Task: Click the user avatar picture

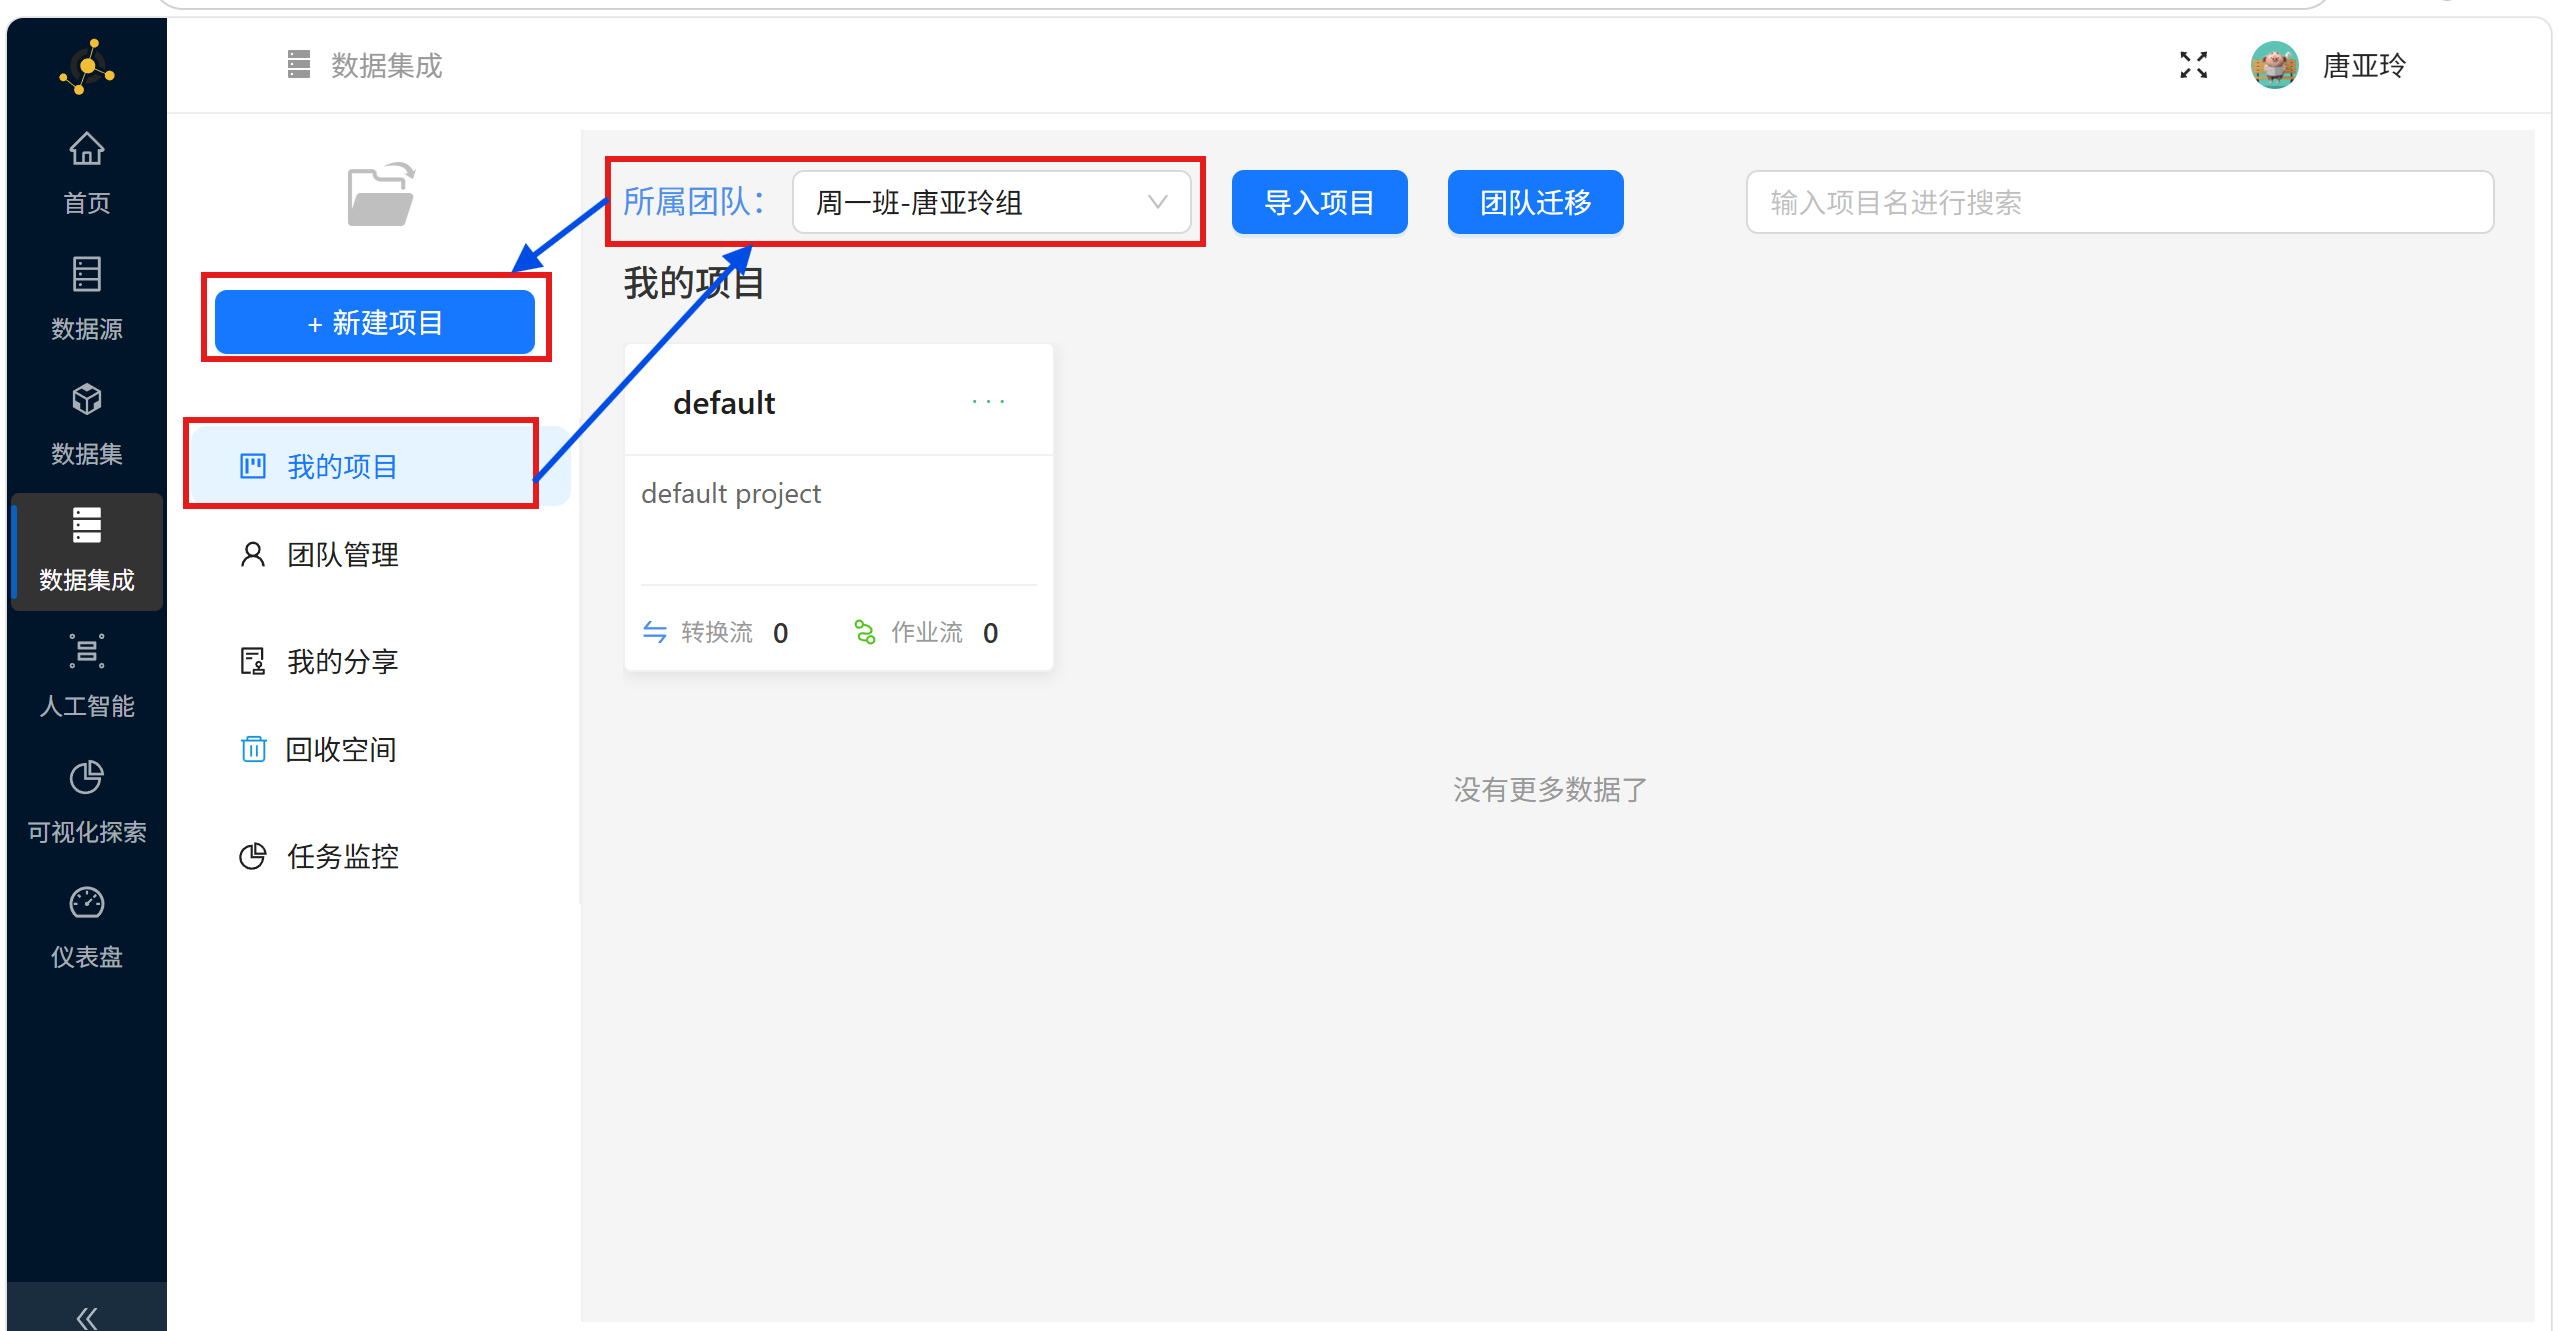Action: click(x=2274, y=66)
